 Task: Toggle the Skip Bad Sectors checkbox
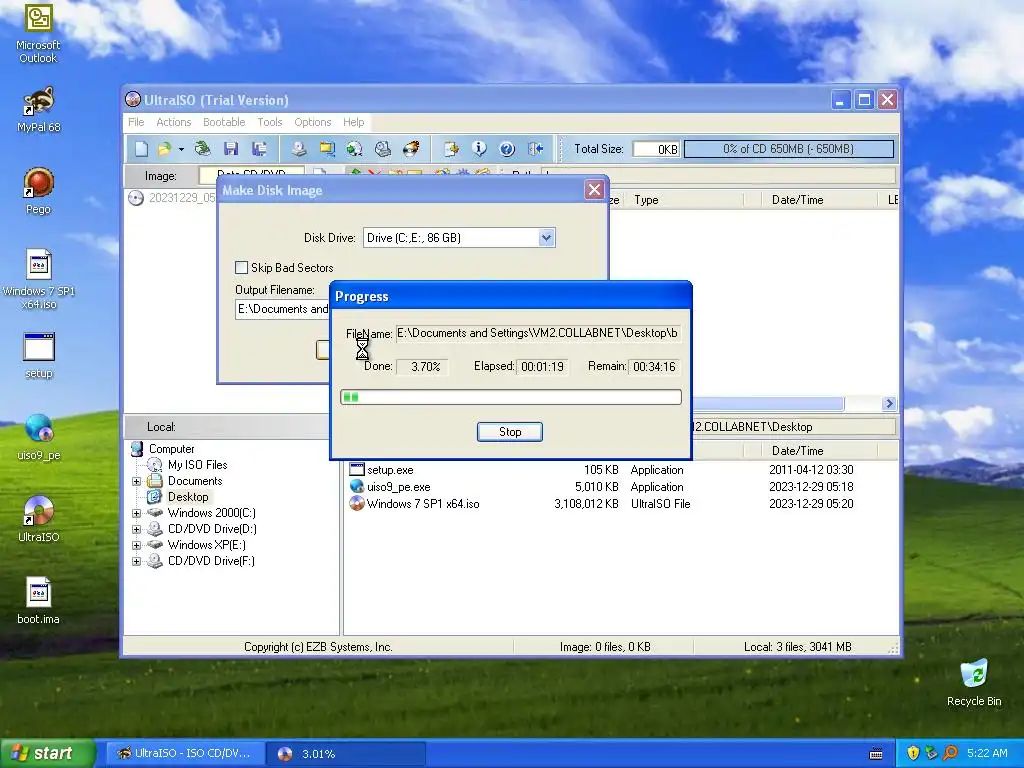point(242,268)
